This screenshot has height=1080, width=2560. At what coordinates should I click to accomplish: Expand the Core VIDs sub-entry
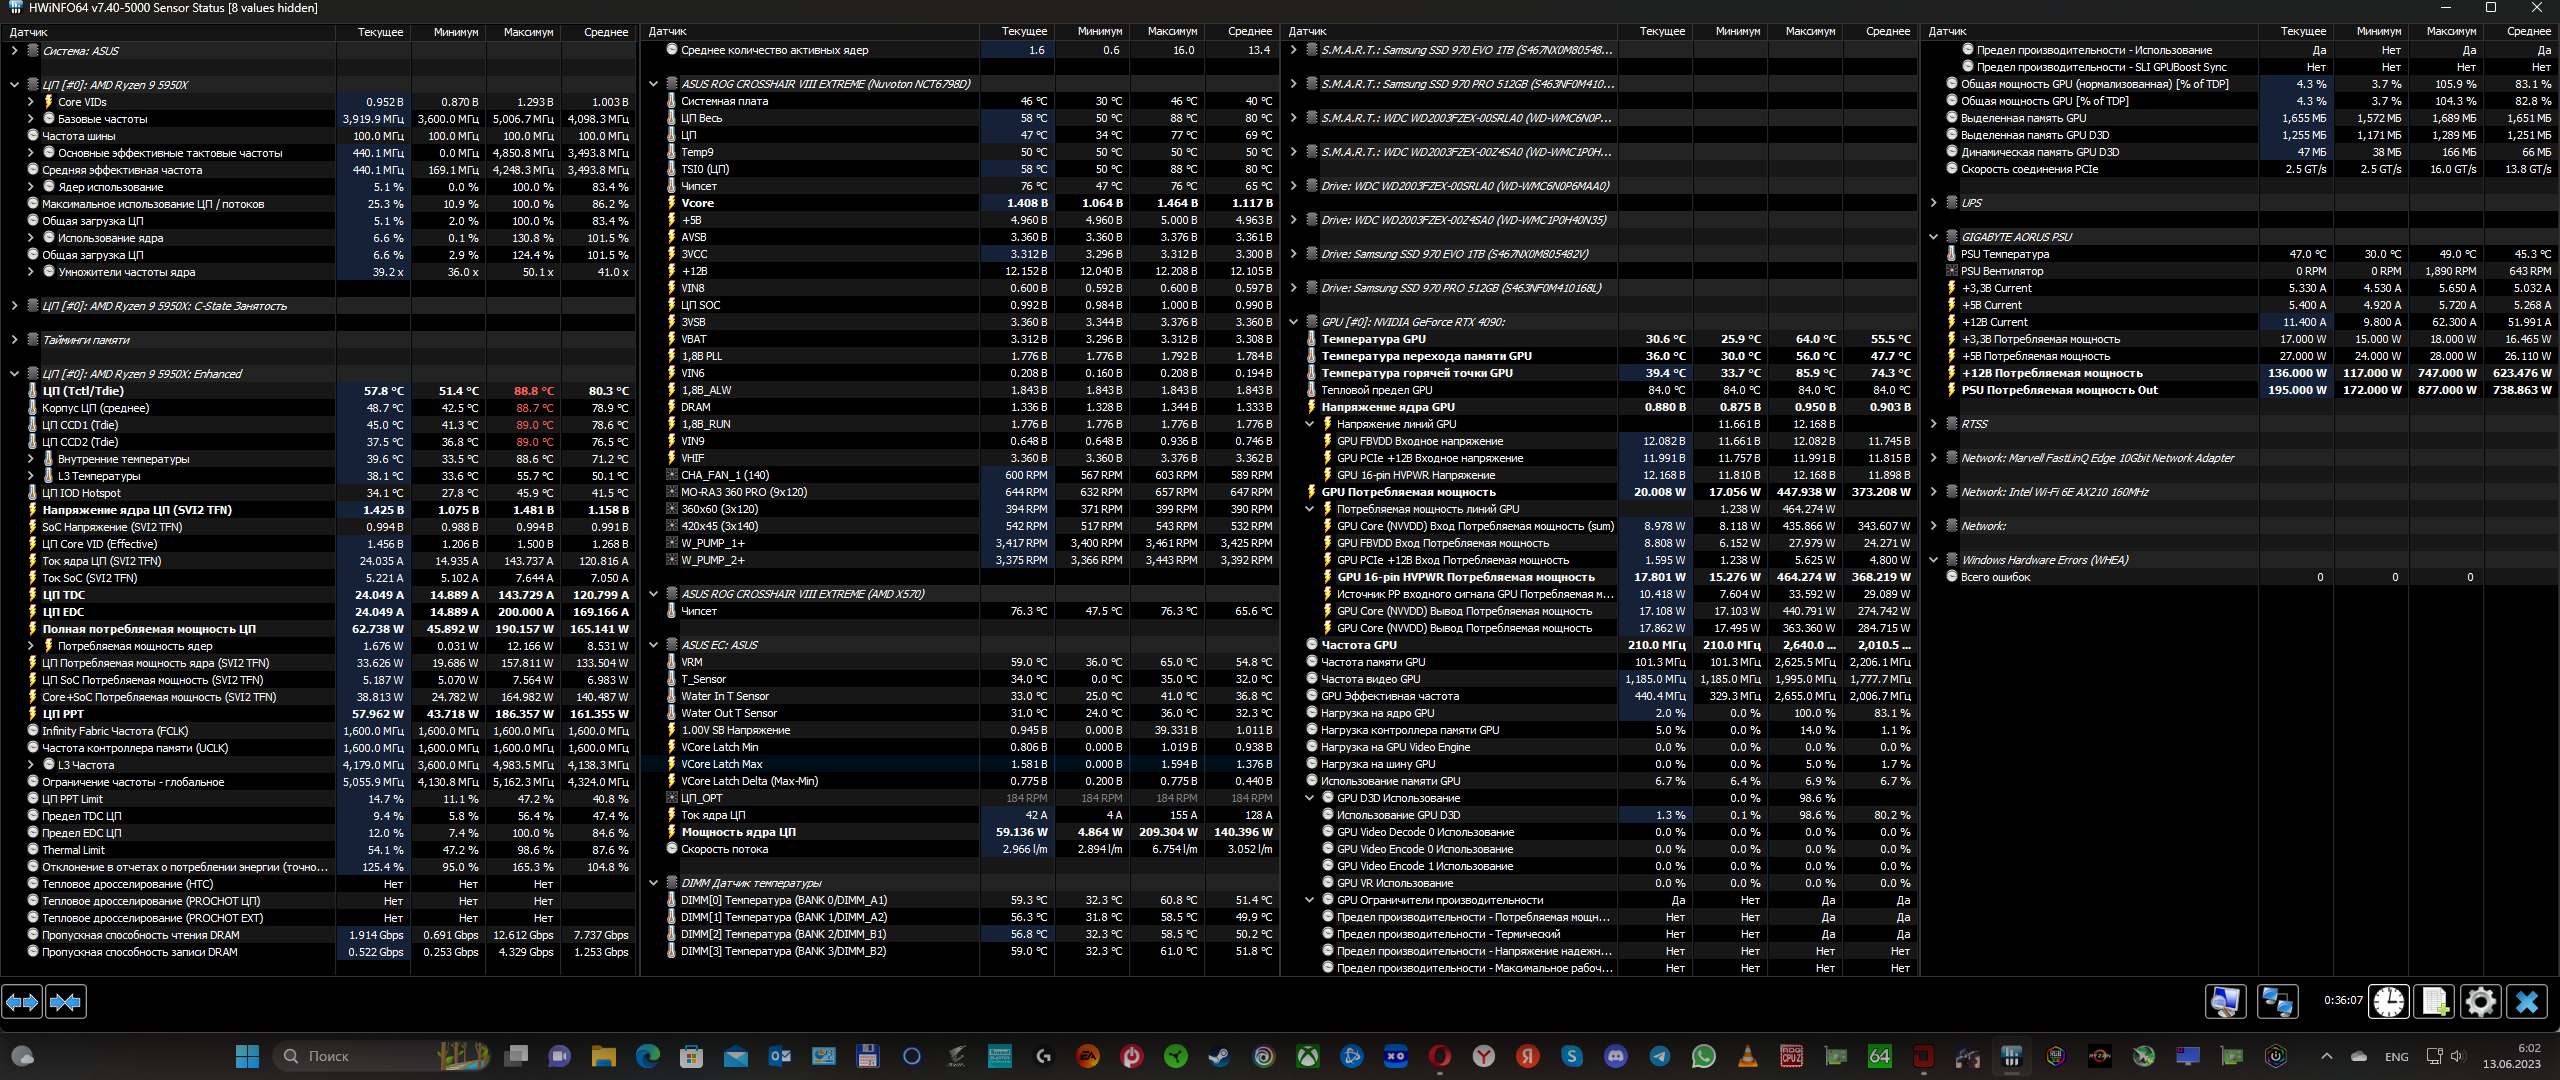(30, 102)
